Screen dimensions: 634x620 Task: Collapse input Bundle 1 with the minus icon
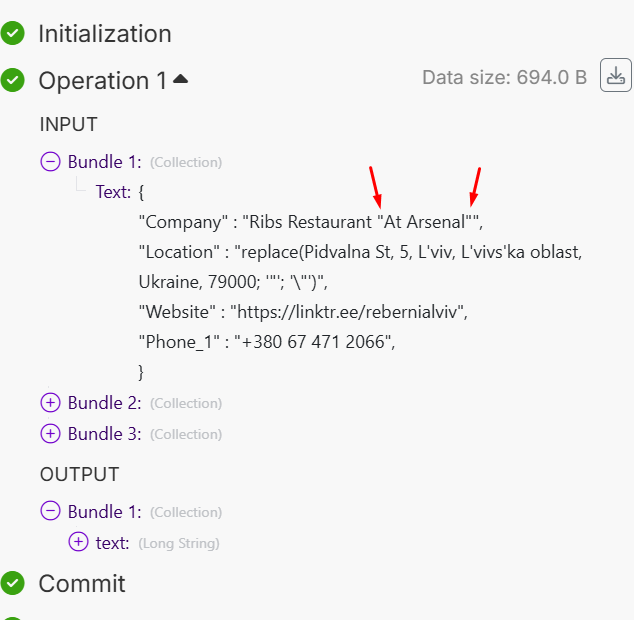(x=50, y=161)
